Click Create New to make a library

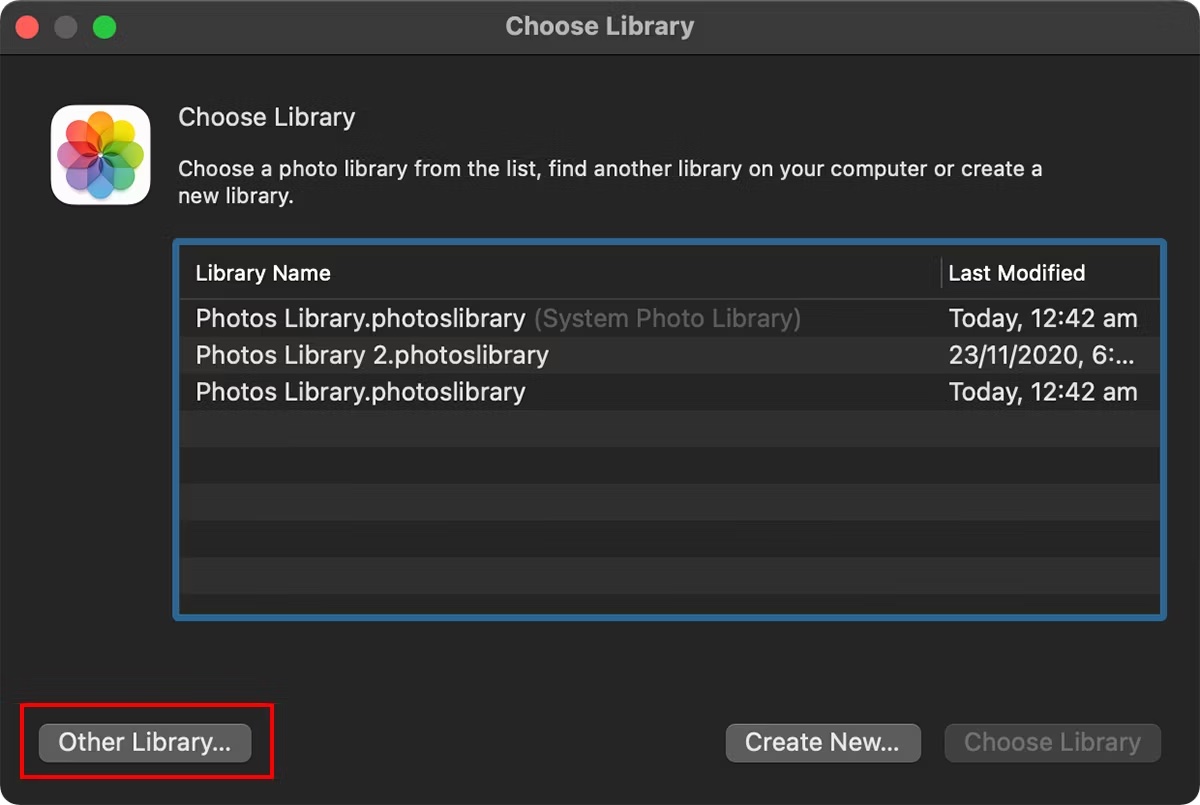(x=823, y=742)
